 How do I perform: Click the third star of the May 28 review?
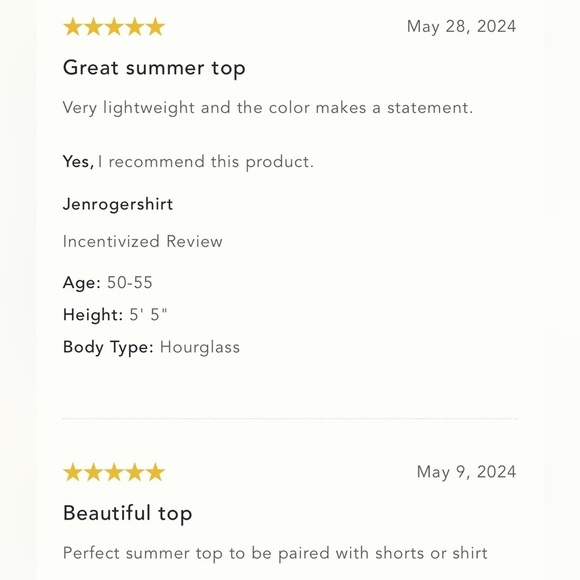tap(114, 27)
